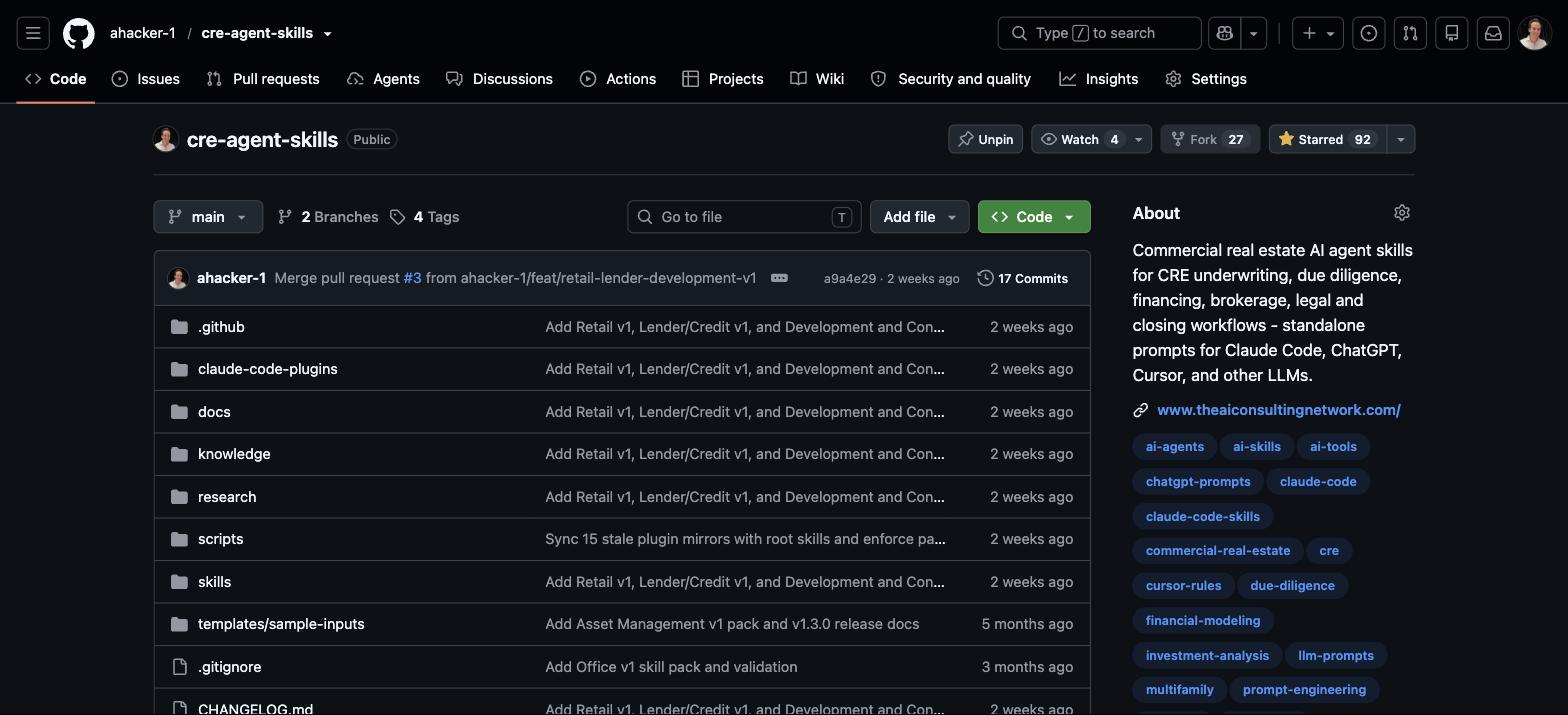Open the pull requests icon in top bar

pos(1410,33)
